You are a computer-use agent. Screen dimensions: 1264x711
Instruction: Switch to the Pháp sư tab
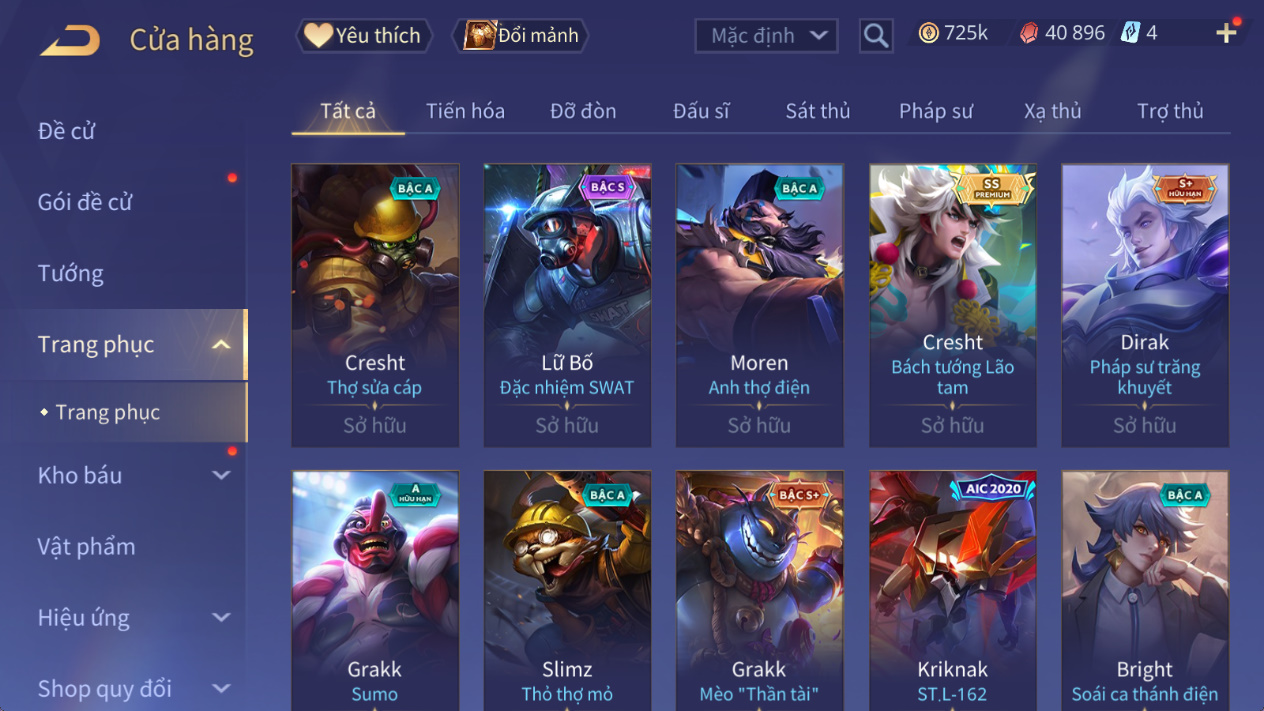click(935, 111)
